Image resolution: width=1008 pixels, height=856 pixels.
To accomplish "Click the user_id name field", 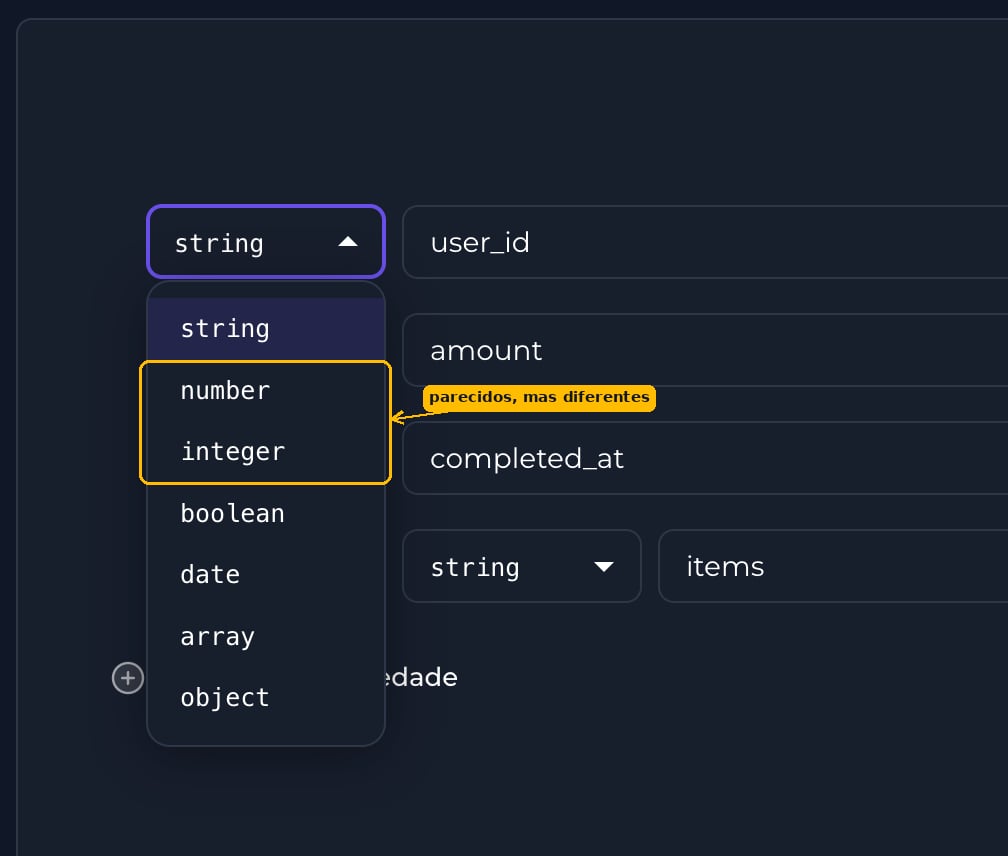I will click(x=705, y=242).
